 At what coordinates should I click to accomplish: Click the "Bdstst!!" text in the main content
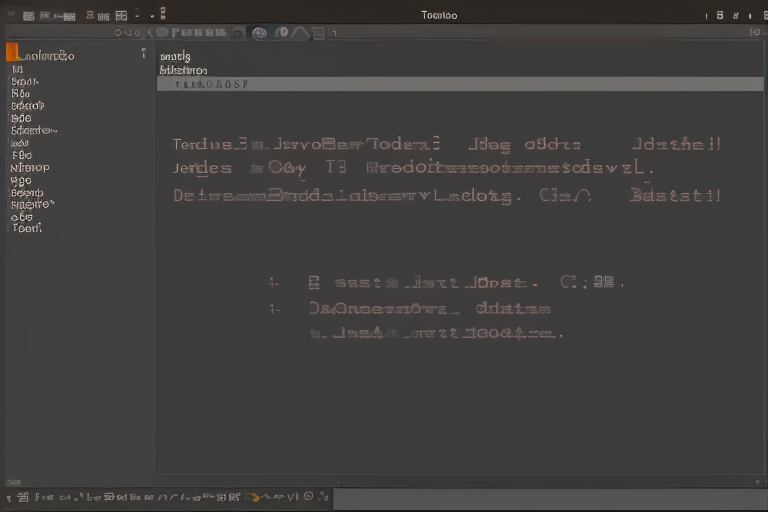(675, 196)
